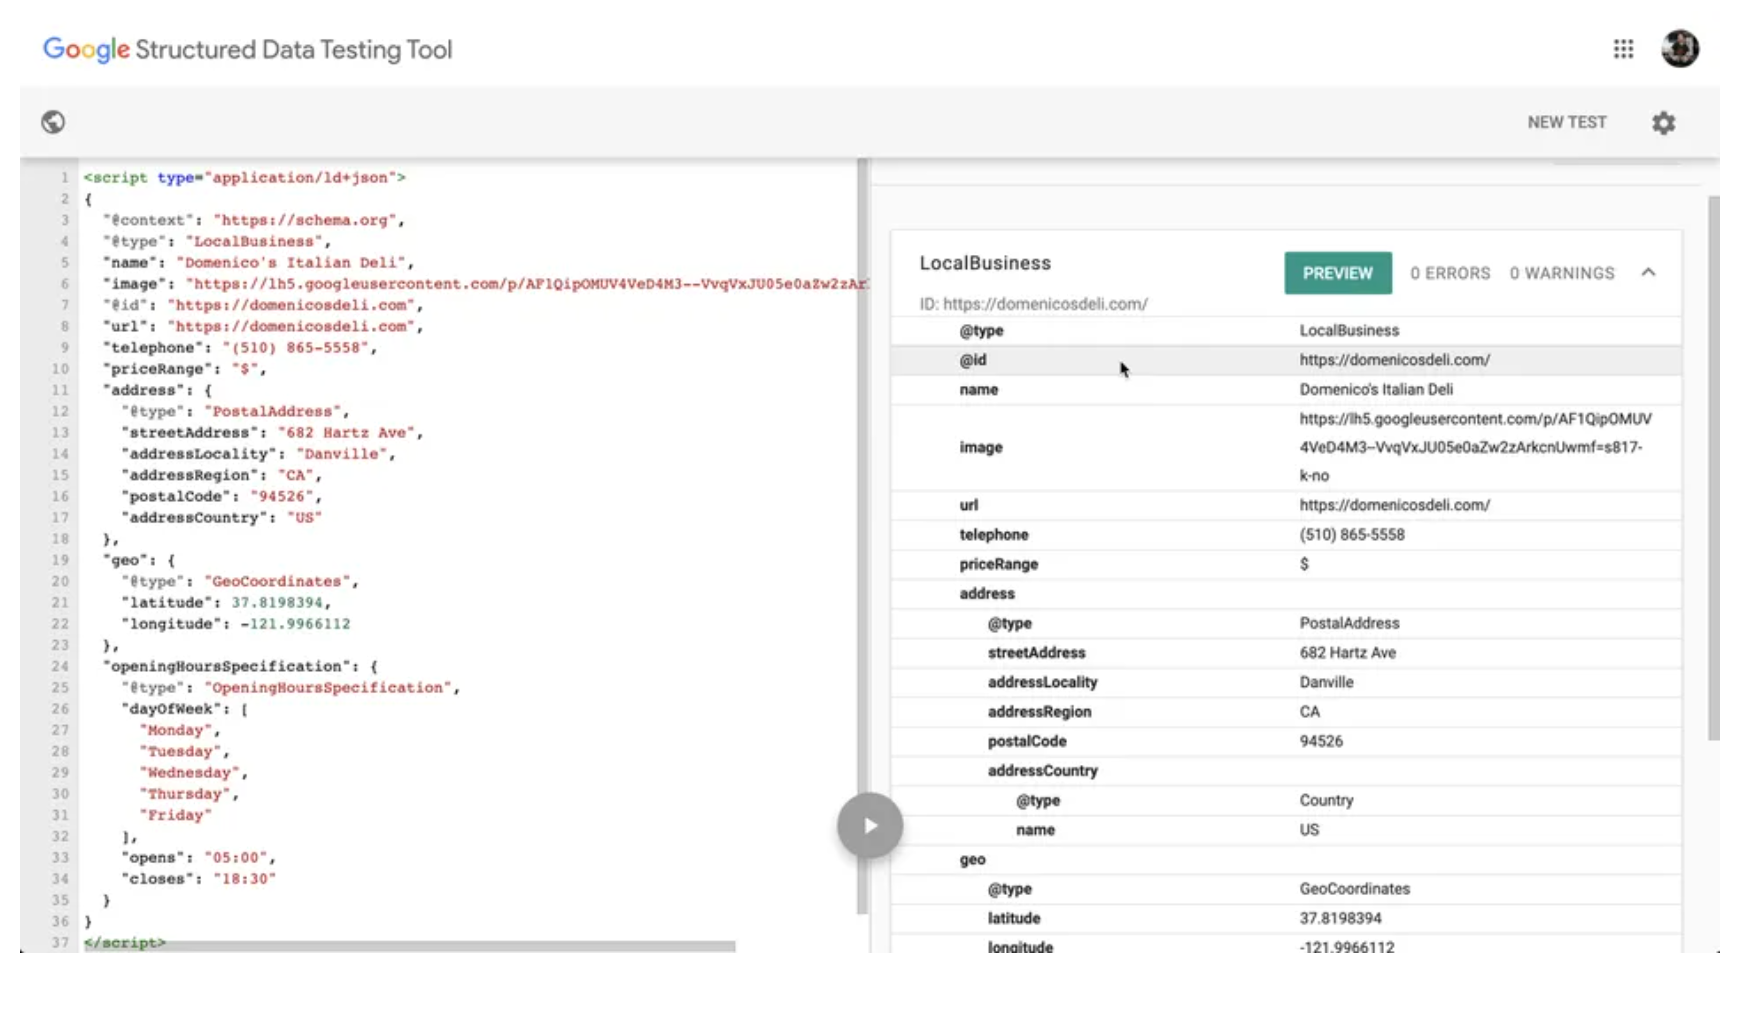Viewport: 1746px width, 1009px height.
Task: Click "Wednesday" in the code editor
Action: 190,773
